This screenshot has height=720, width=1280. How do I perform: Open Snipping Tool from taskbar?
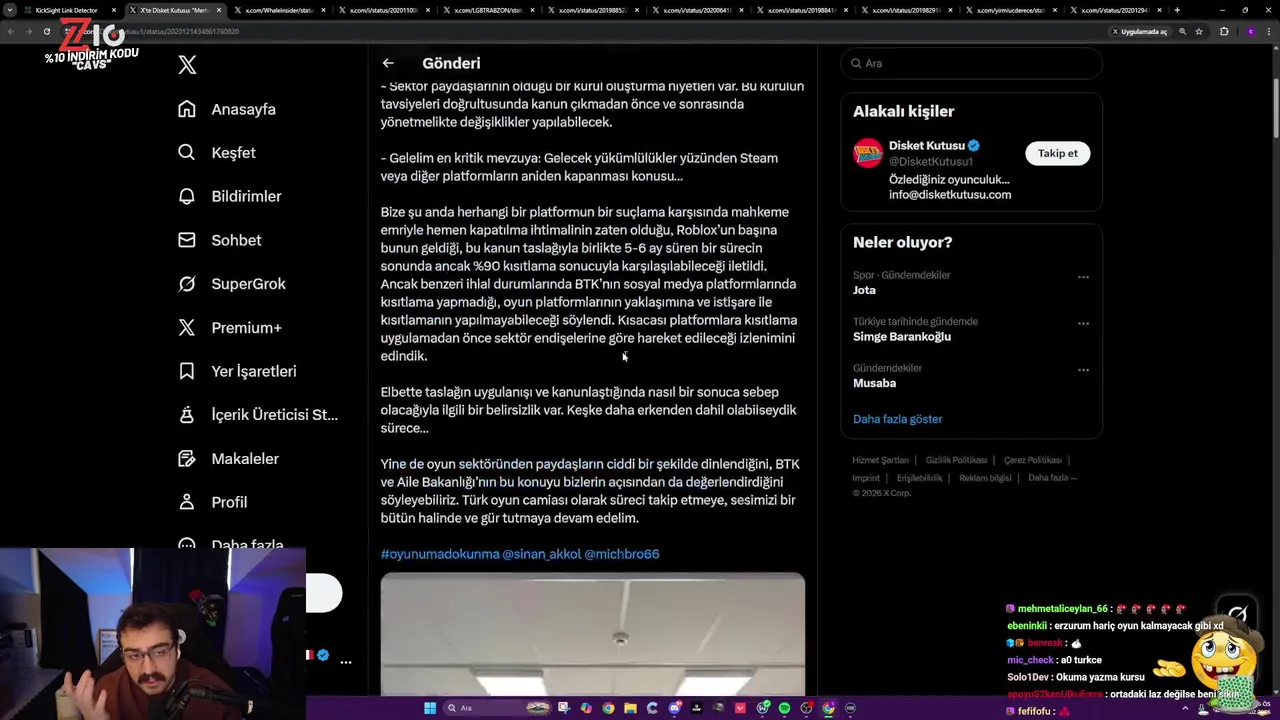564,708
